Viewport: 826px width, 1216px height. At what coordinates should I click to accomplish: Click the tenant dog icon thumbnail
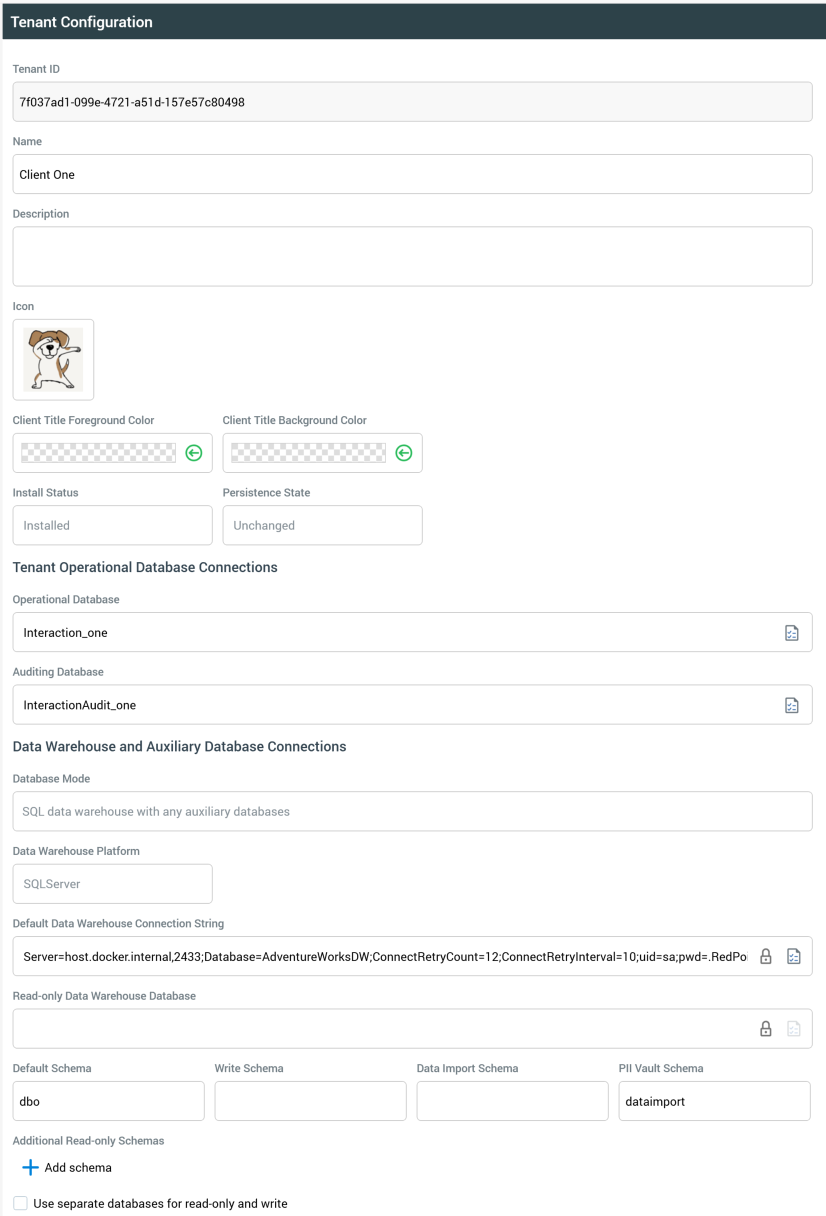tap(53, 359)
